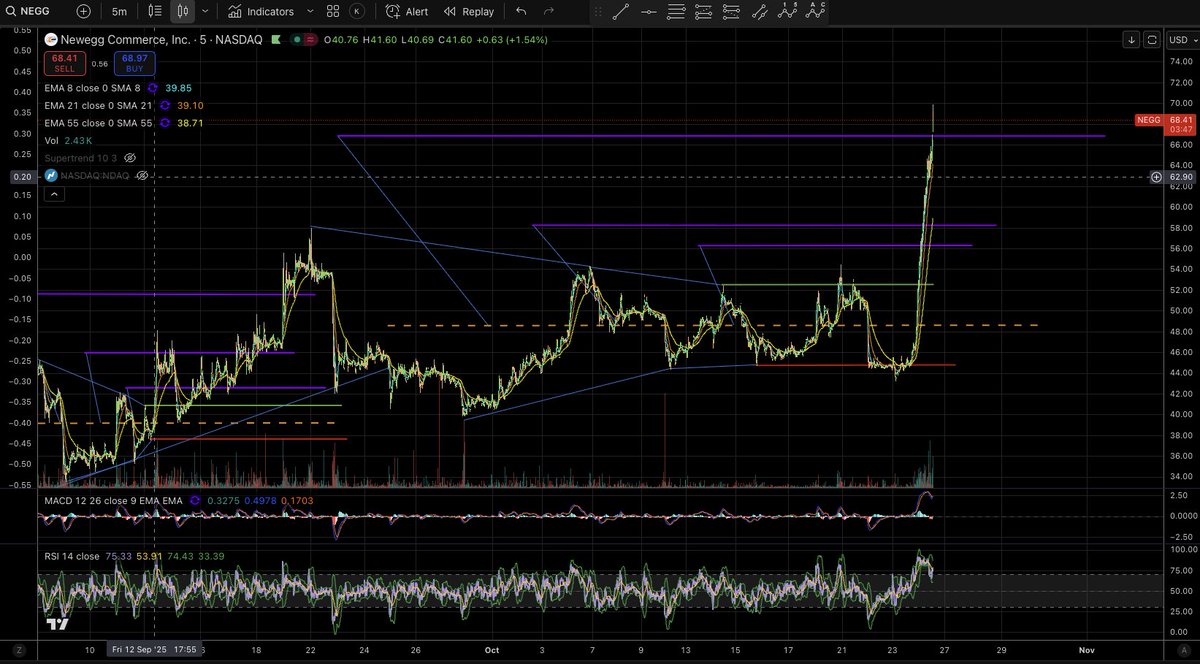
Task: Select the EMA 8 close indicator legend
Action: click(92, 87)
